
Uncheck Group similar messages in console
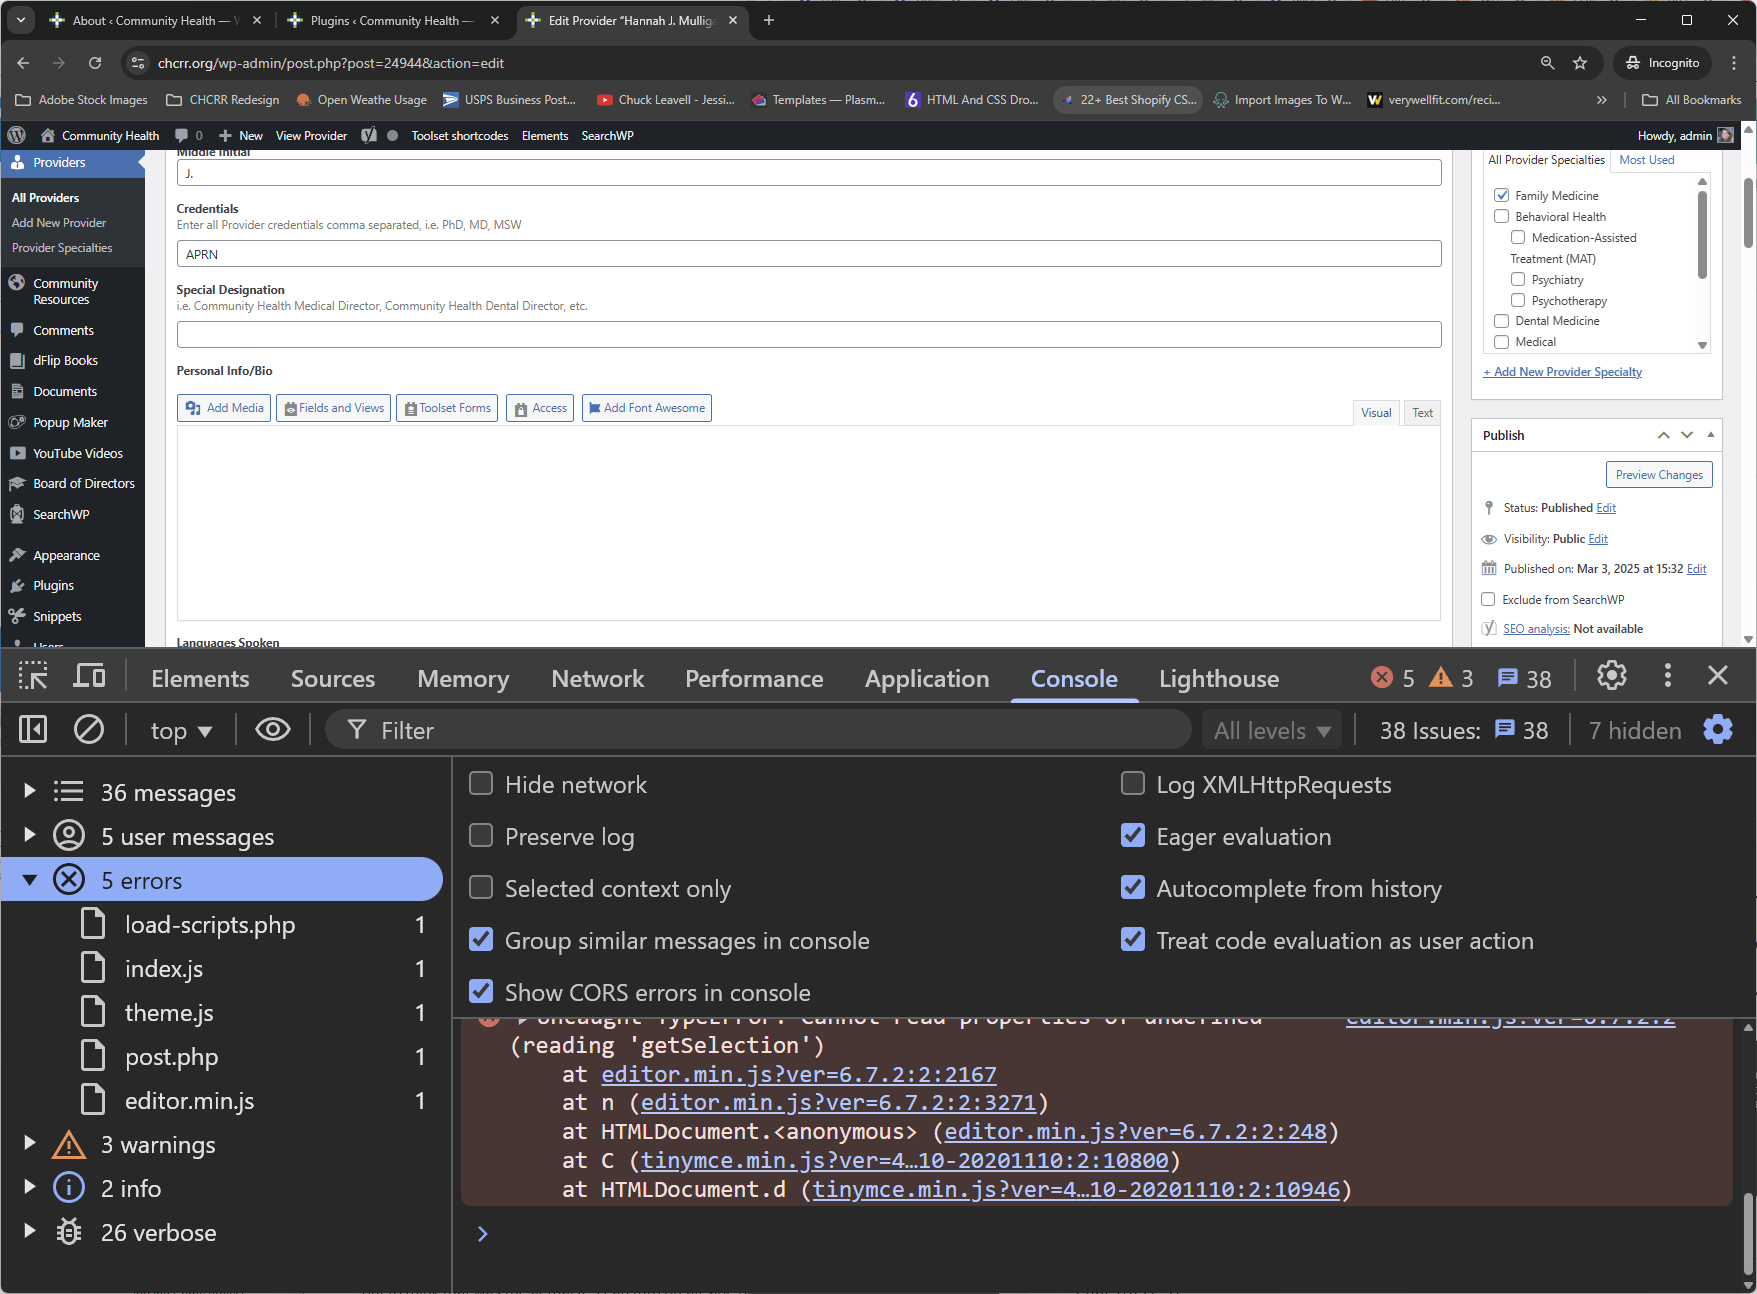[x=481, y=939]
